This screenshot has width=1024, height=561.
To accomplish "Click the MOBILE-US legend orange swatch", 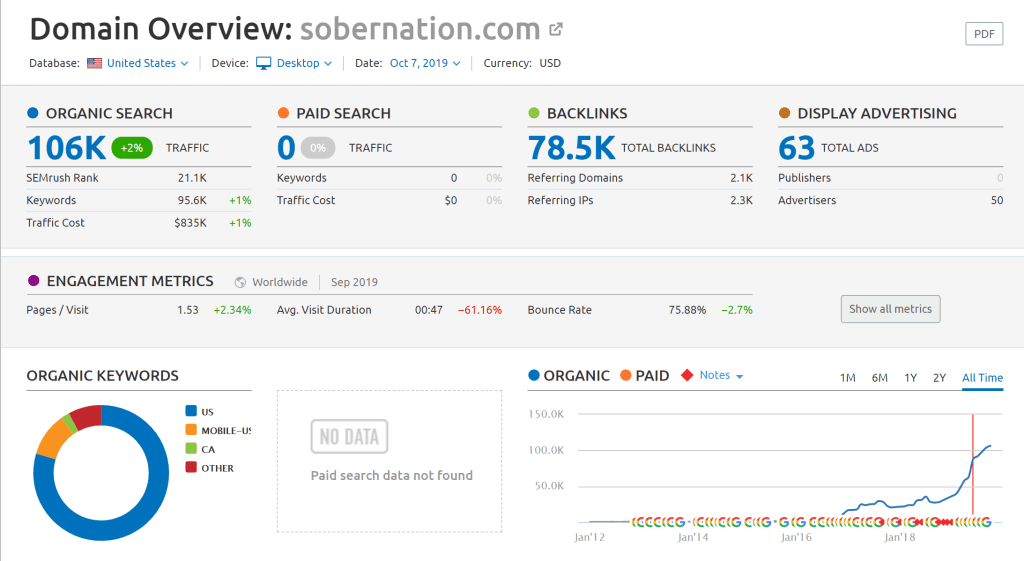I will tap(191, 430).
